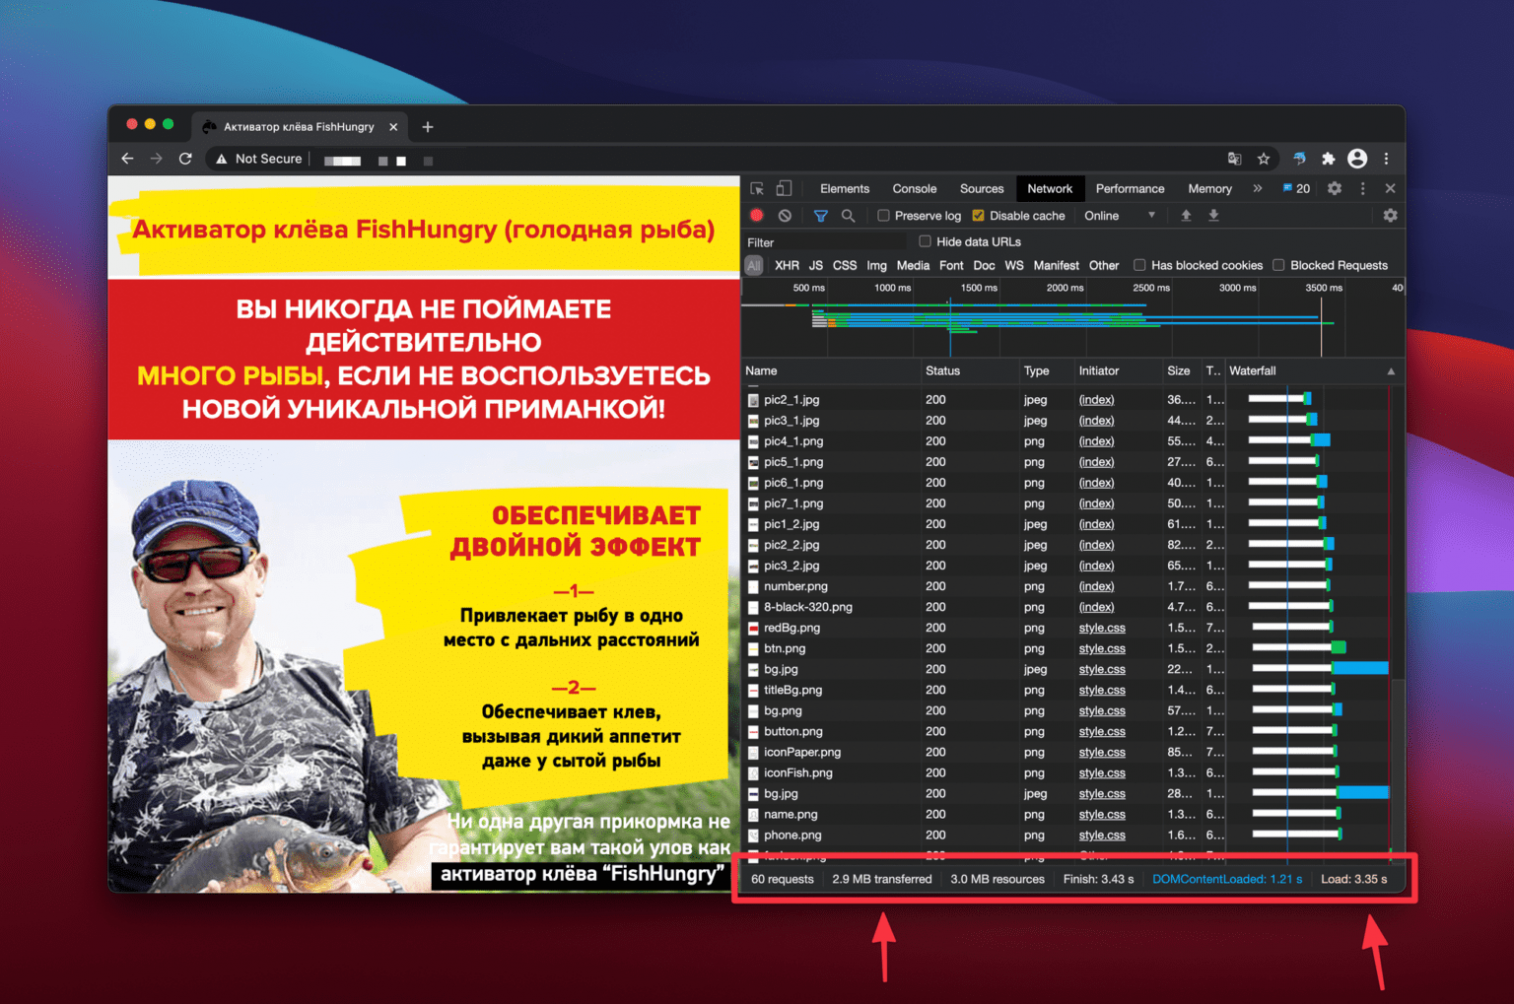The height and width of the screenshot is (1004, 1514).
Task: Open style.css initiator link for redBg.png
Action: point(1102,628)
